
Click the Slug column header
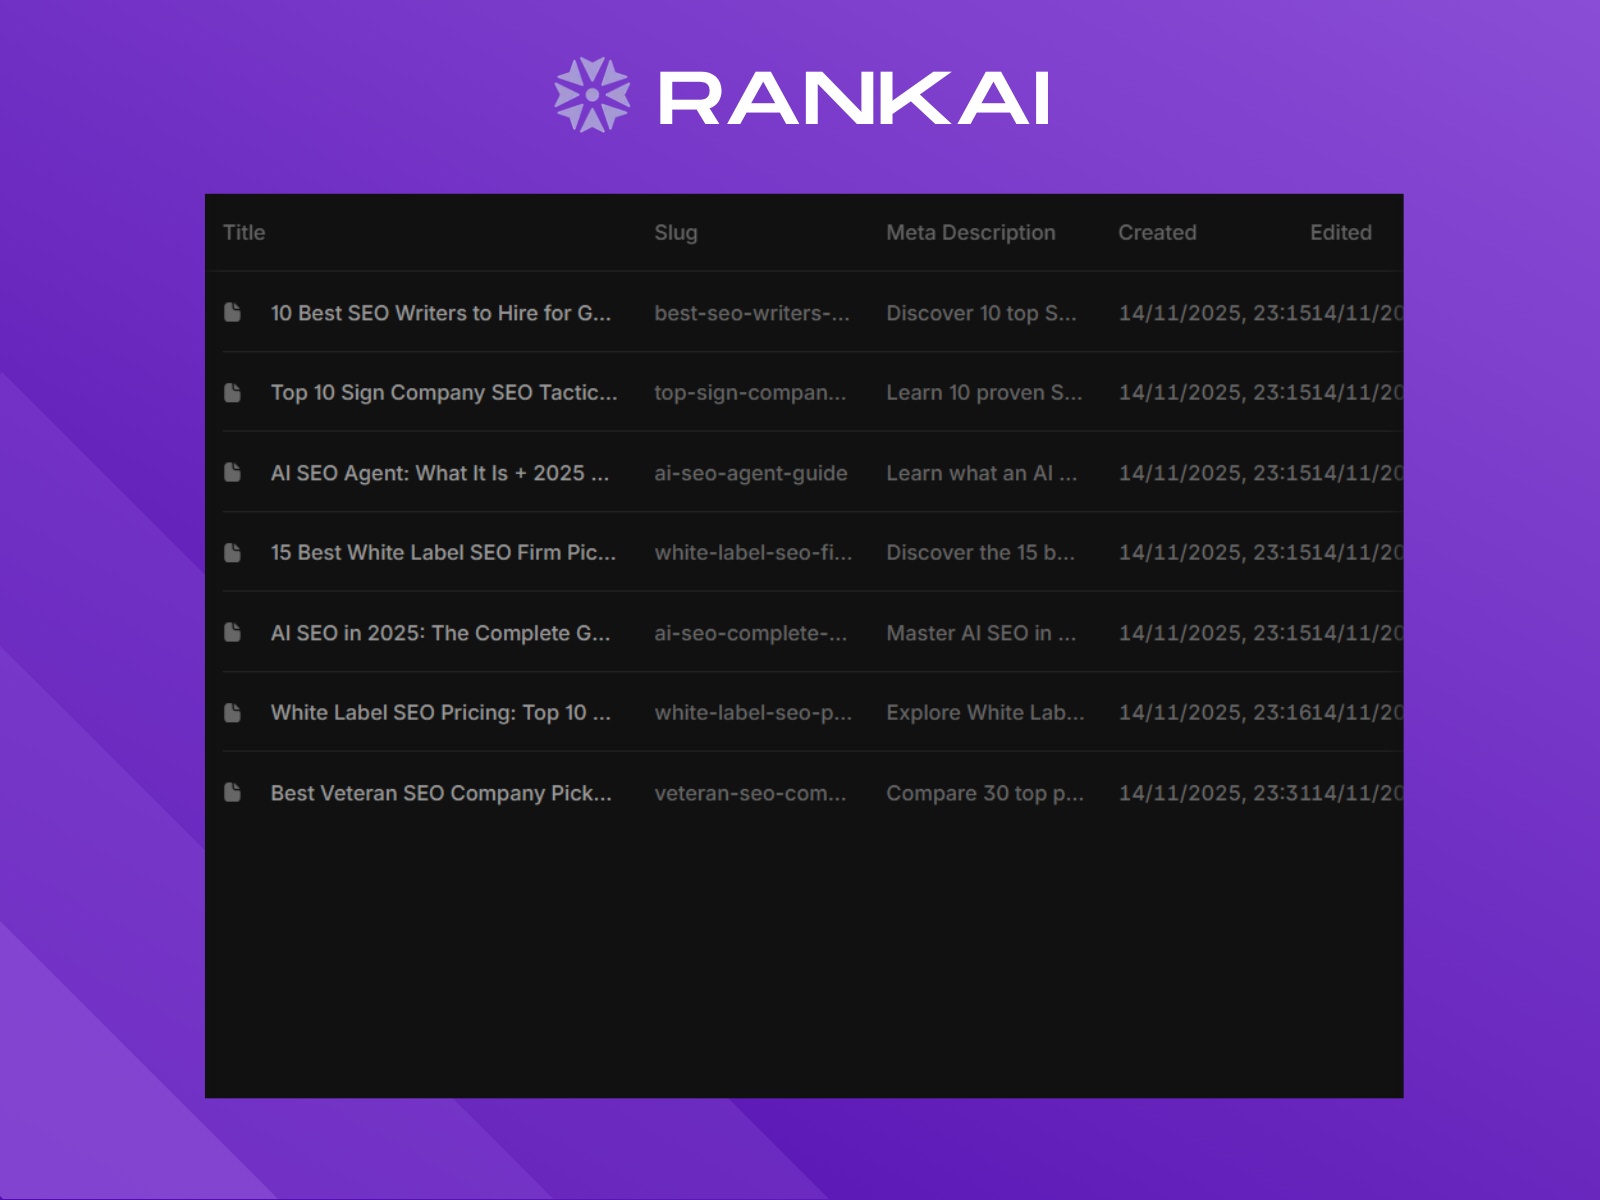(676, 232)
